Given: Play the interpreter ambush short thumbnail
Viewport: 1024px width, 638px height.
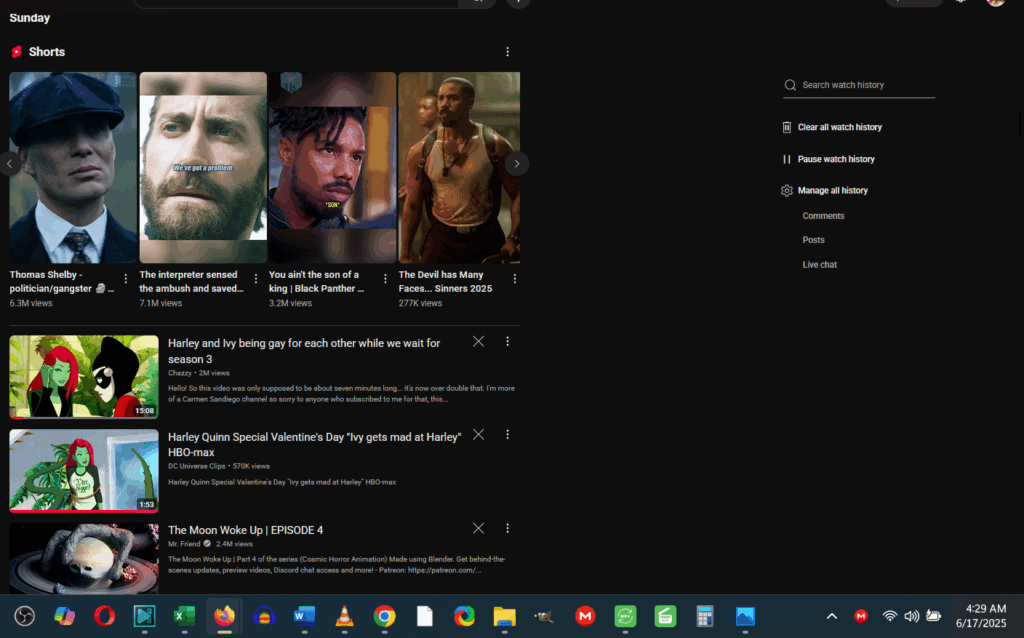Looking at the screenshot, I should [203, 168].
